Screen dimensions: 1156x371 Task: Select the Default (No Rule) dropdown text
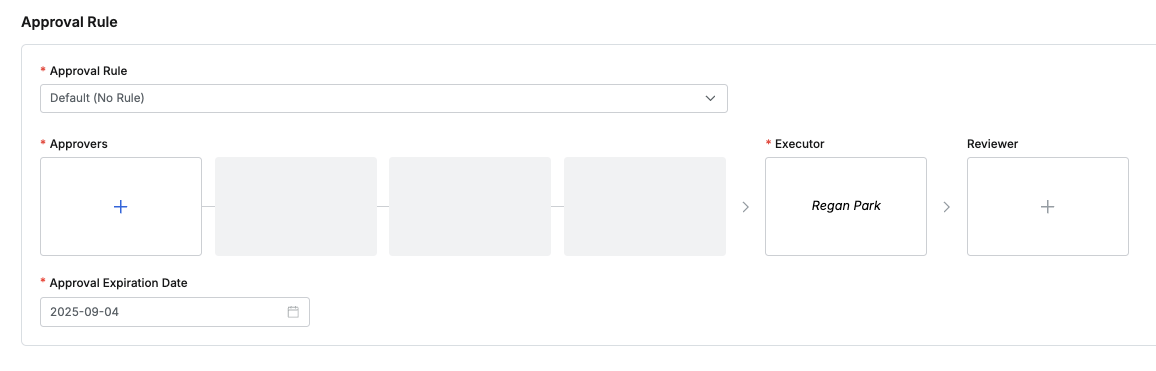click(97, 98)
